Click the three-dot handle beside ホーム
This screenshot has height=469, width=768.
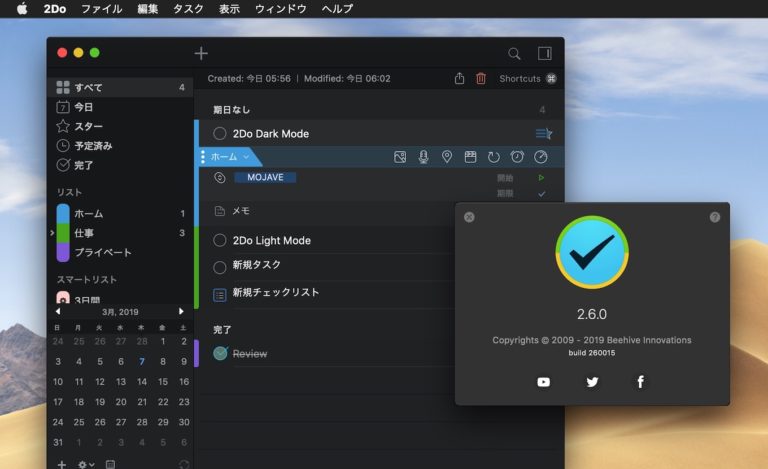203,157
